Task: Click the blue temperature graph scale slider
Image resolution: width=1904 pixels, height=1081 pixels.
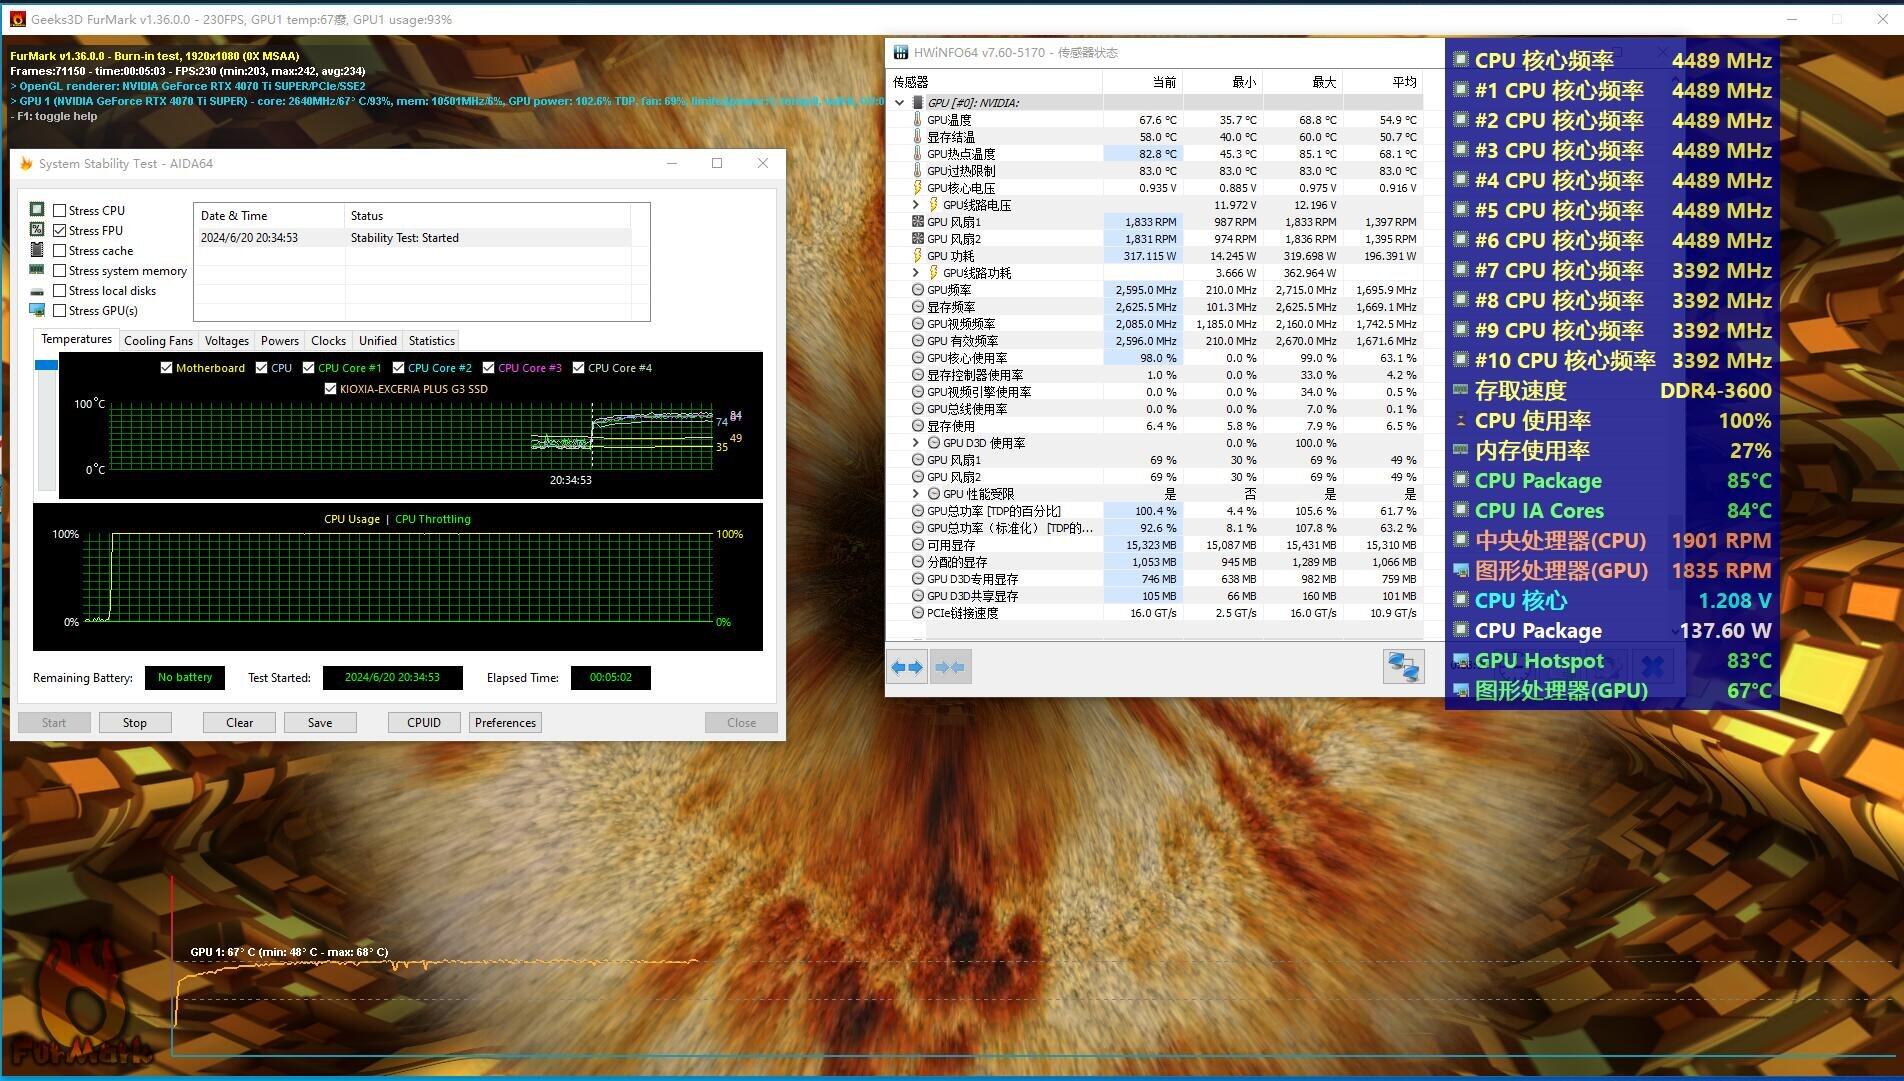Action: (x=46, y=365)
